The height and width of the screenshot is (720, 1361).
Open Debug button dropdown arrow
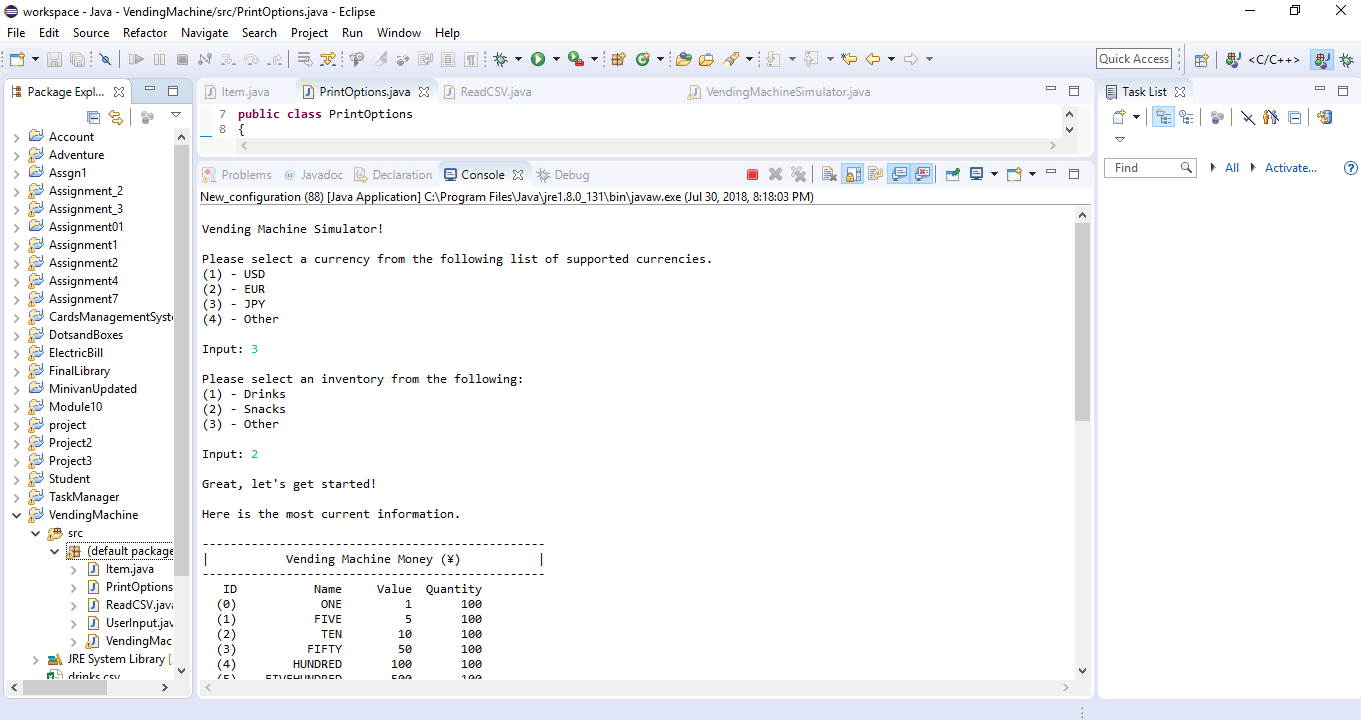[518, 59]
